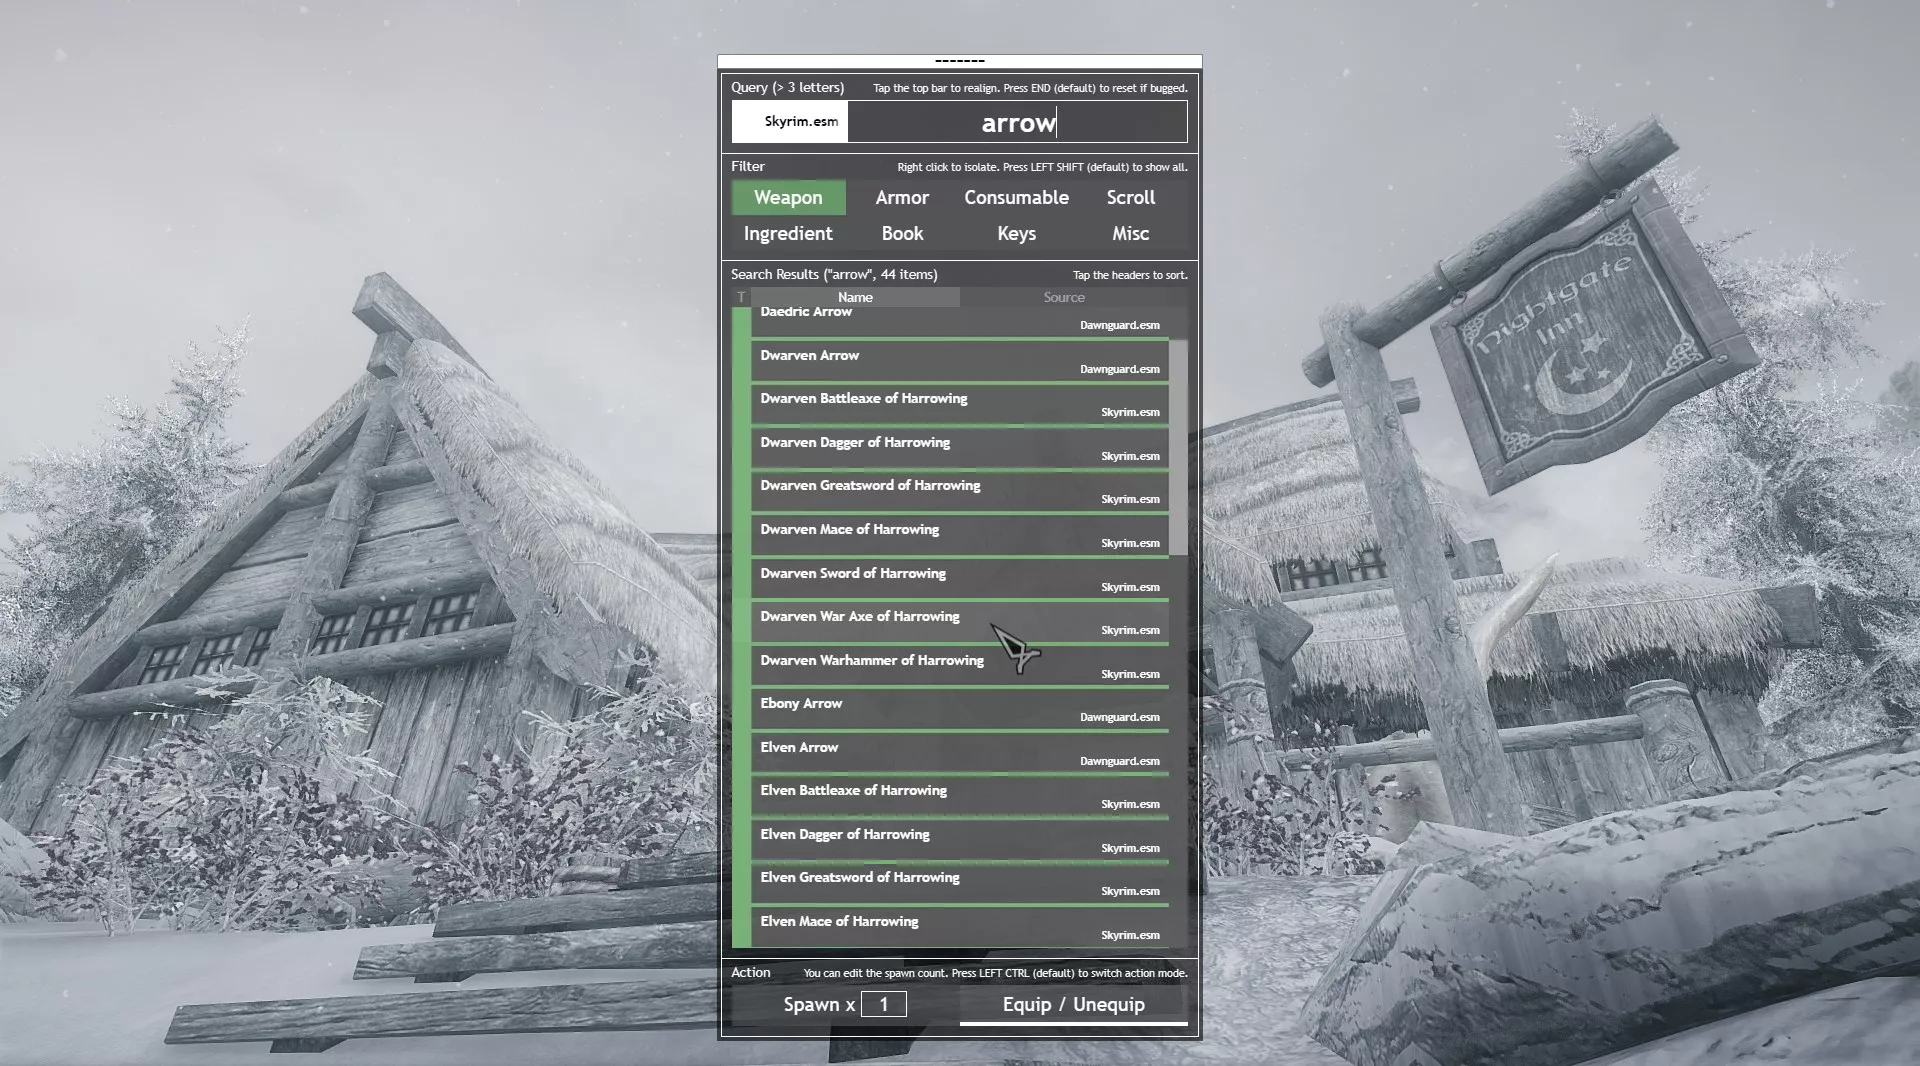1920x1066 pixels.
Task: Toggle the Armor filter
Action: pos(902,198)
